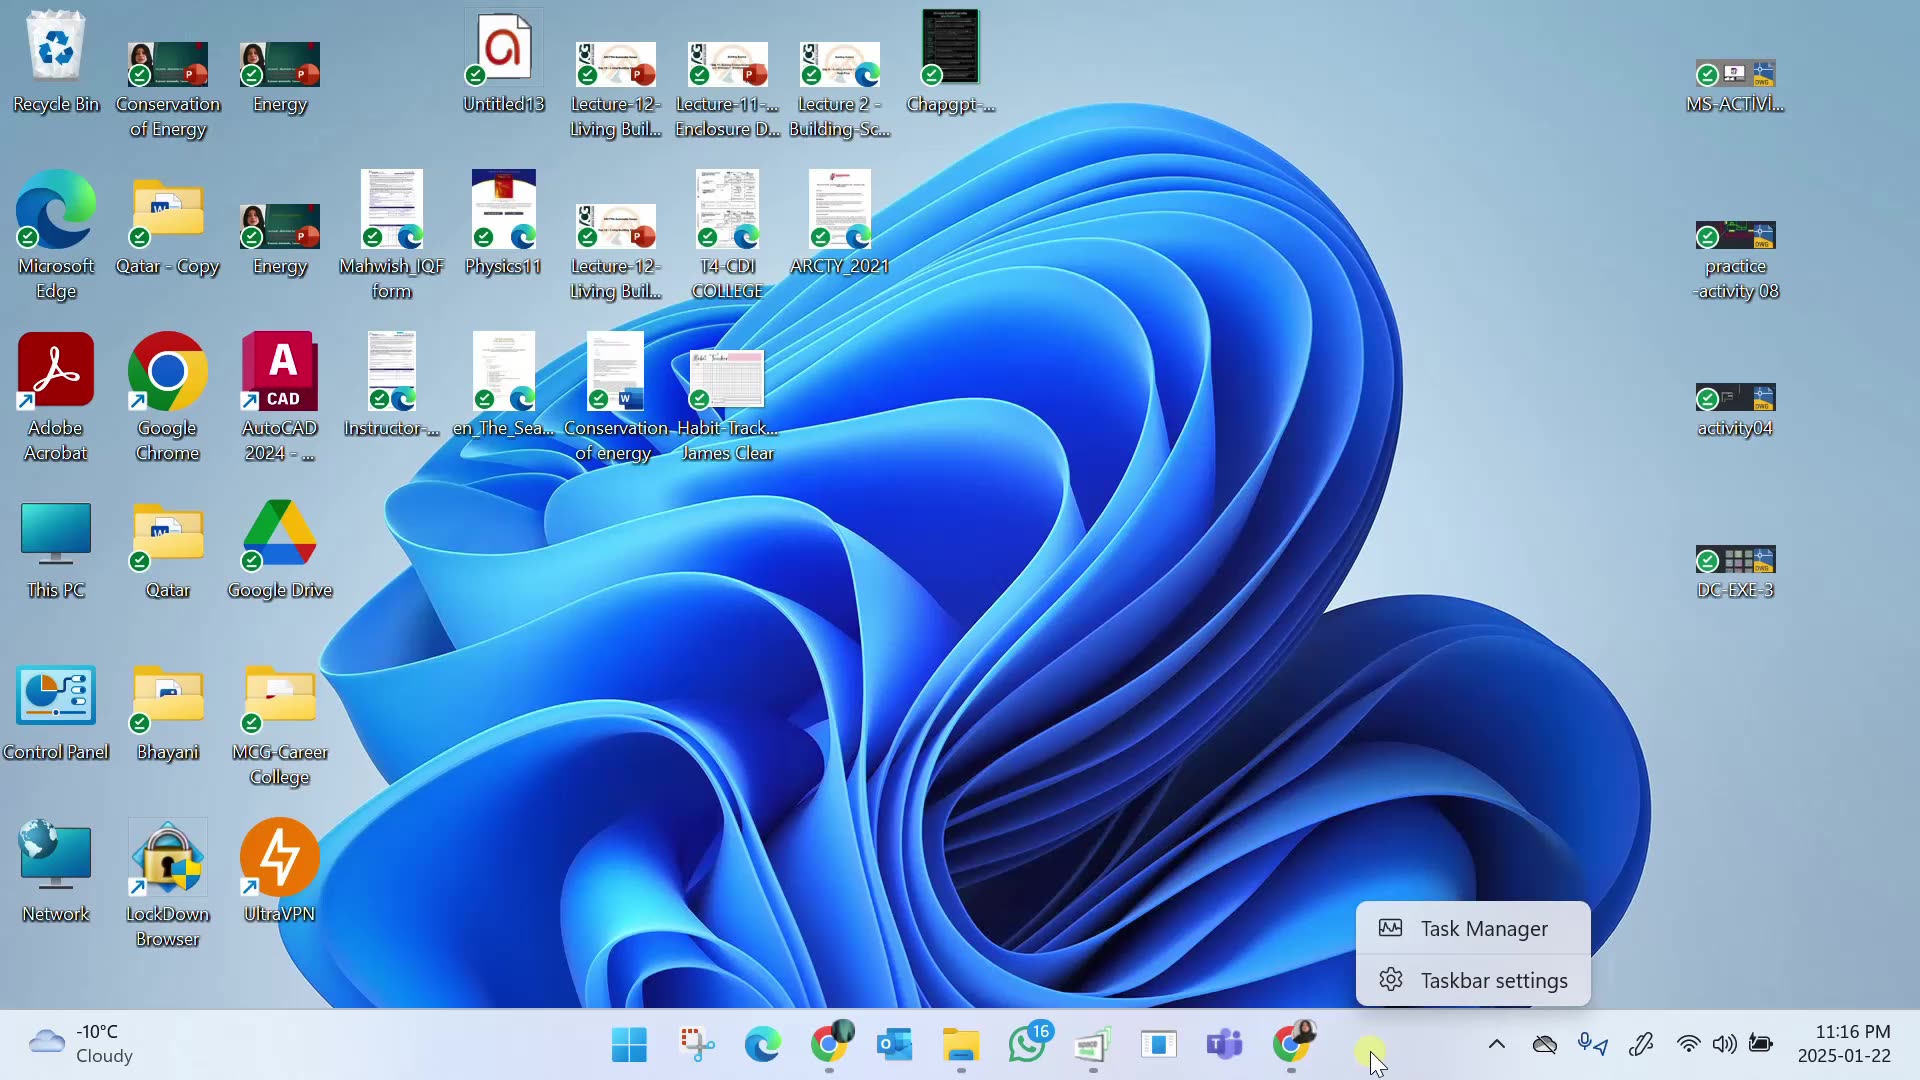The image size is (1920, 1080).
Task: Launch Outlook from the taskbar
Action: click(x=895, y=1045)
